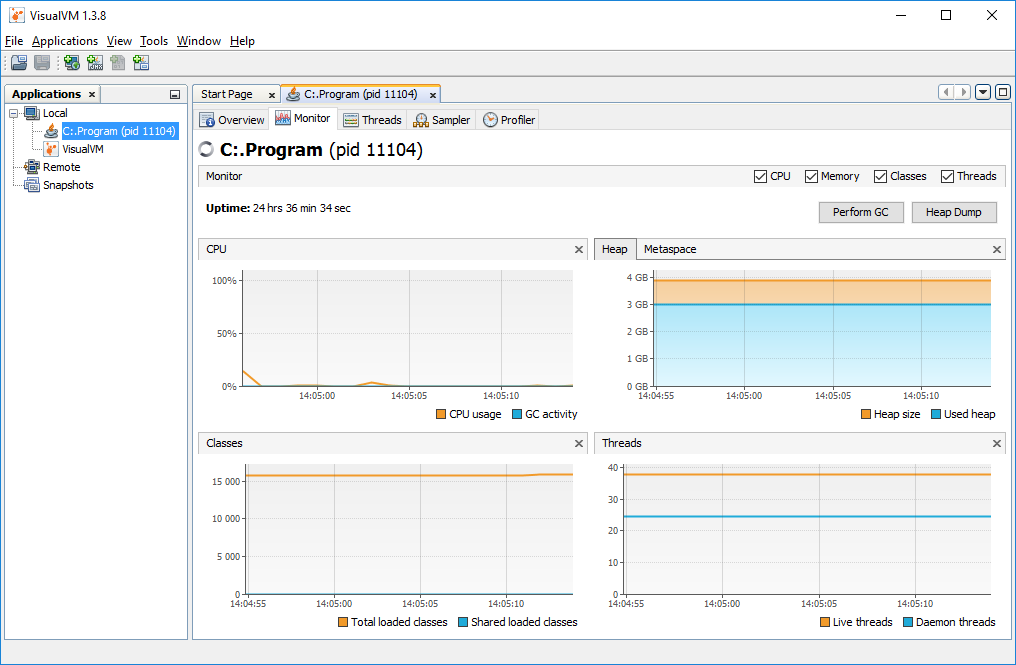1016x665 pixels.
Task: Close the CPU chart panel
Action: point(579,250)
